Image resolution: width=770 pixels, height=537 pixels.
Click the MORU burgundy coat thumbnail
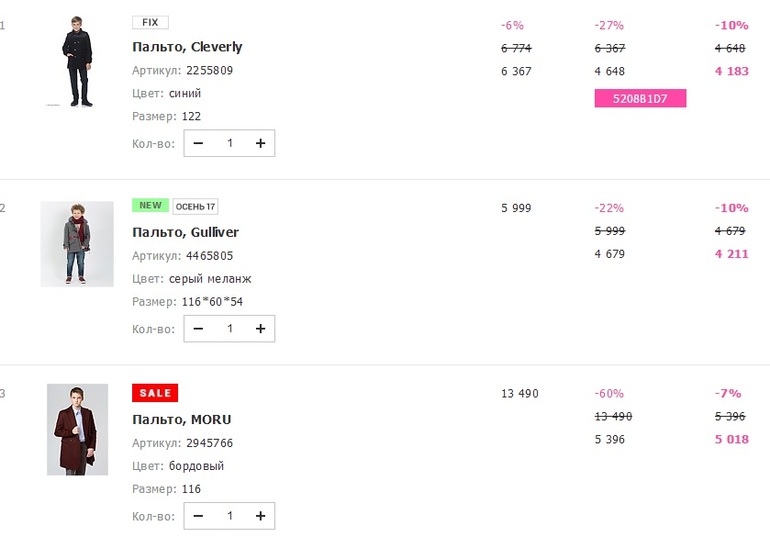77,429
